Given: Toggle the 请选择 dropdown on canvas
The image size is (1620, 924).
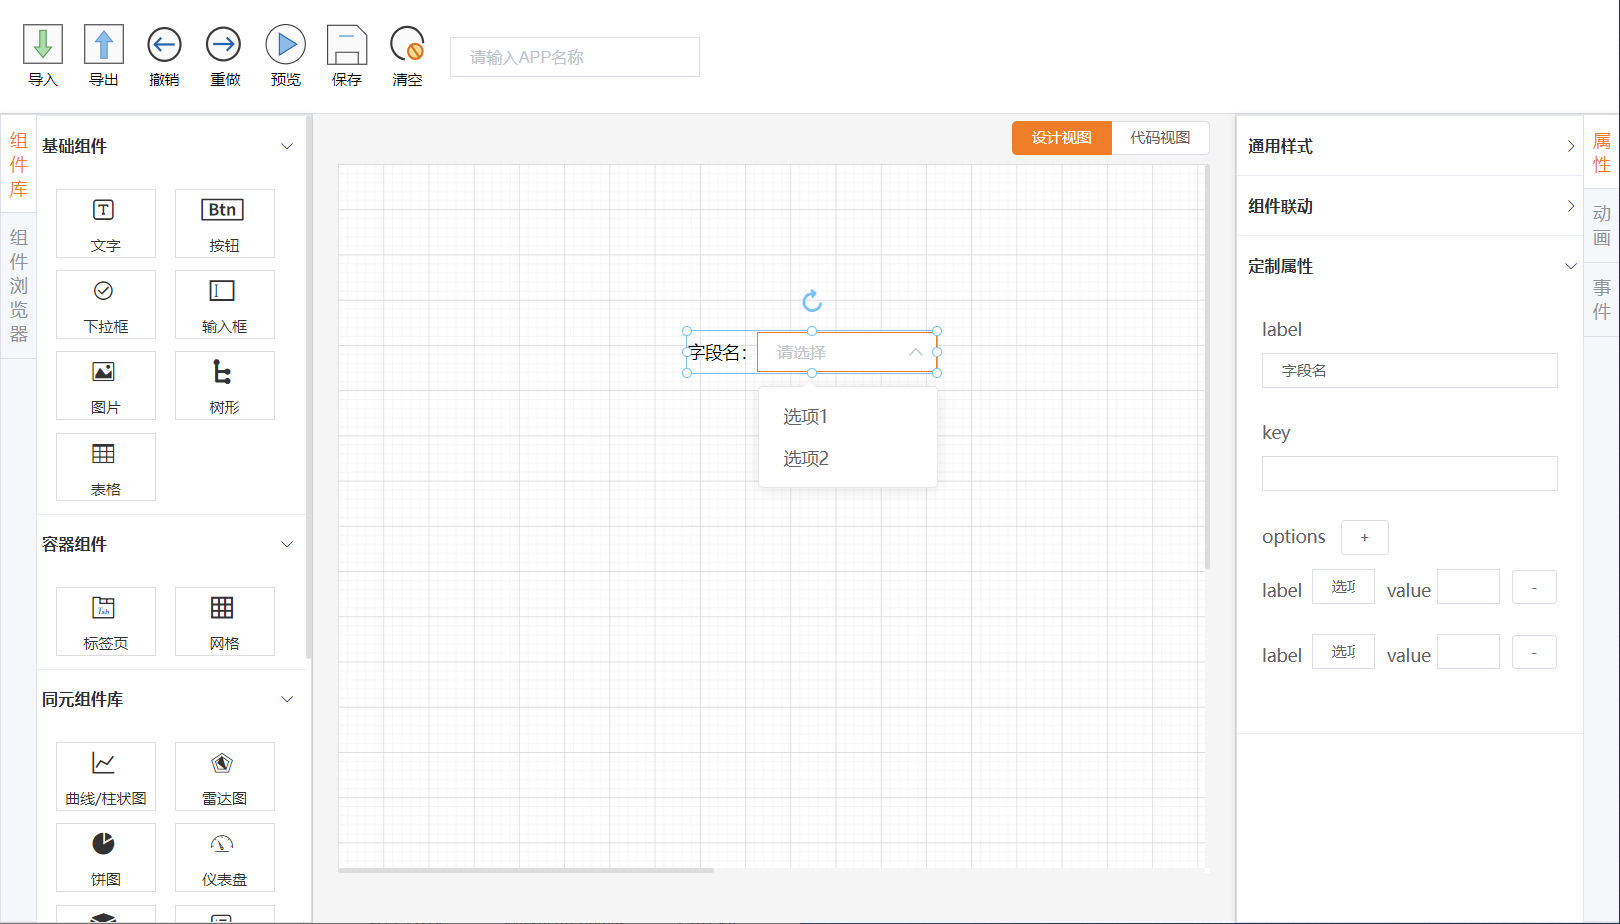Looking at the screenshot, I should [847, 352].
